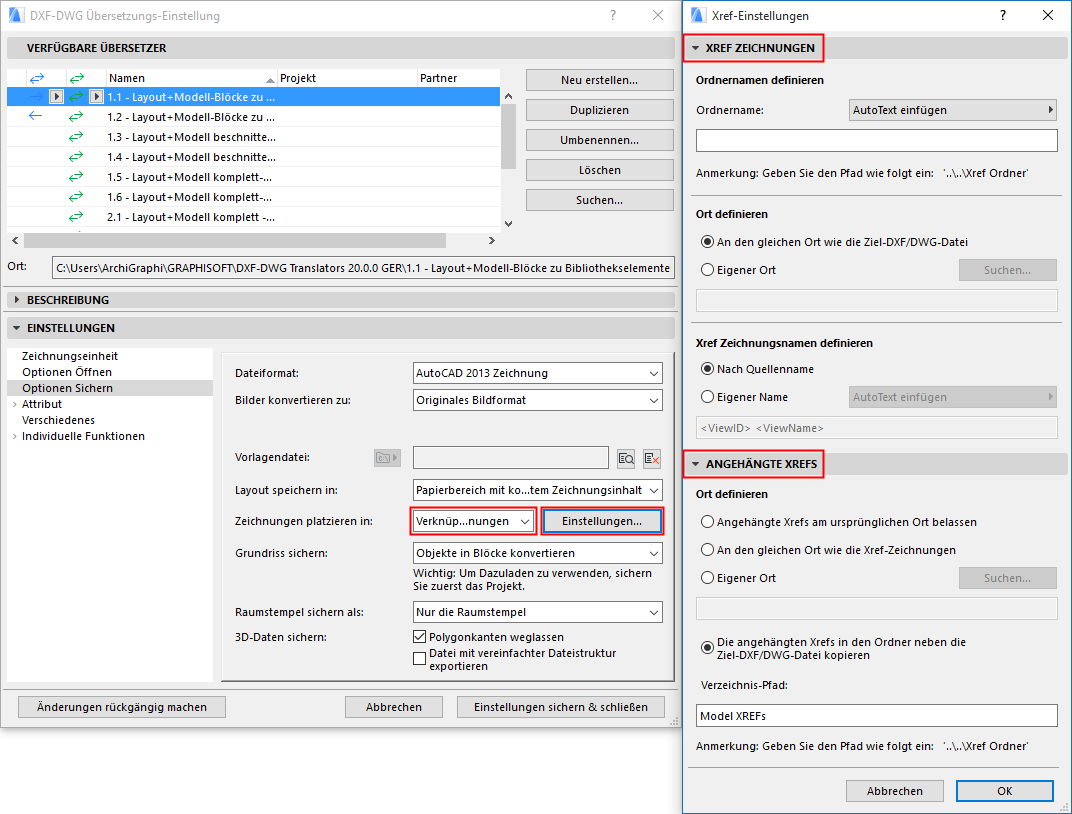Screen dimensions: 1072x814
Task: Click 'Suchen...' button beside translator list
Action: pyautogui.click(x=600, y=200)
